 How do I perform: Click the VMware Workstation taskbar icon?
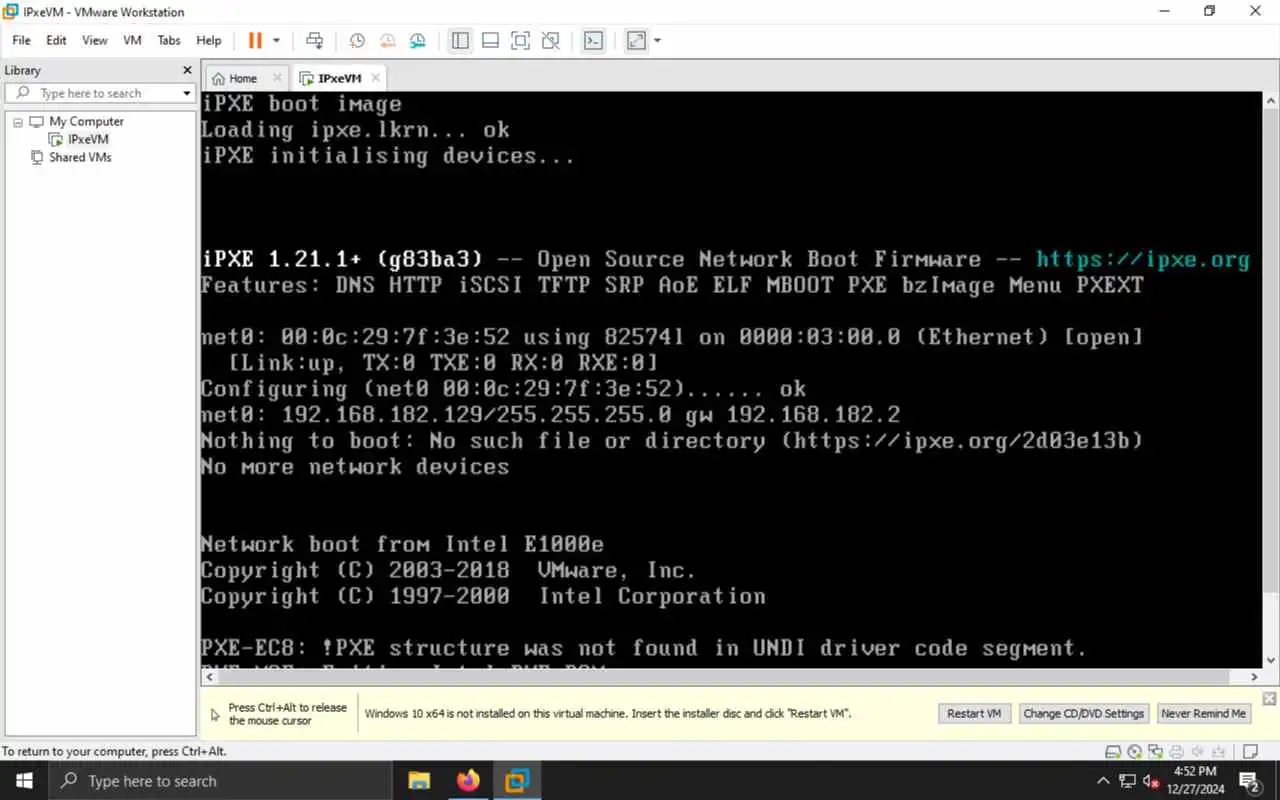pyautogui.click(x=517, y=781)
